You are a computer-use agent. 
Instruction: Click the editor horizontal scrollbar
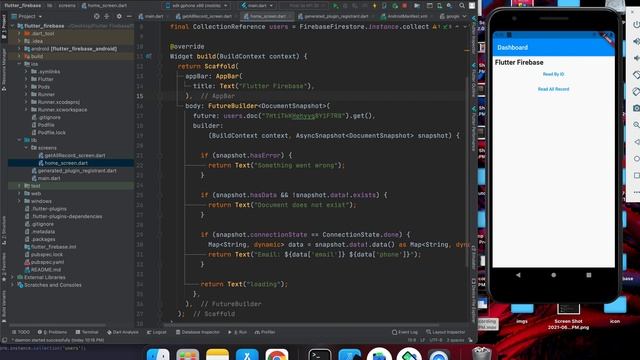tap(302, 325)
